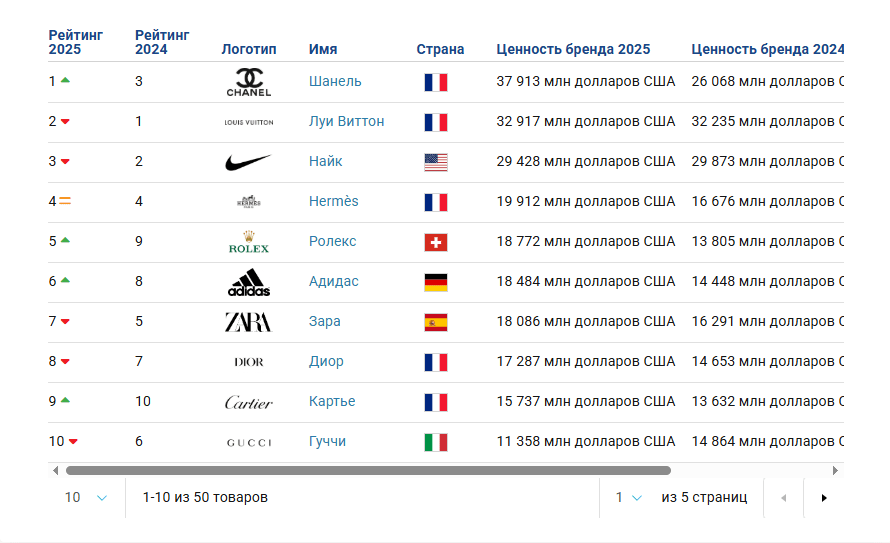
Task: Sort by Ценность бренда 2025 header
Action: [573, 49]
